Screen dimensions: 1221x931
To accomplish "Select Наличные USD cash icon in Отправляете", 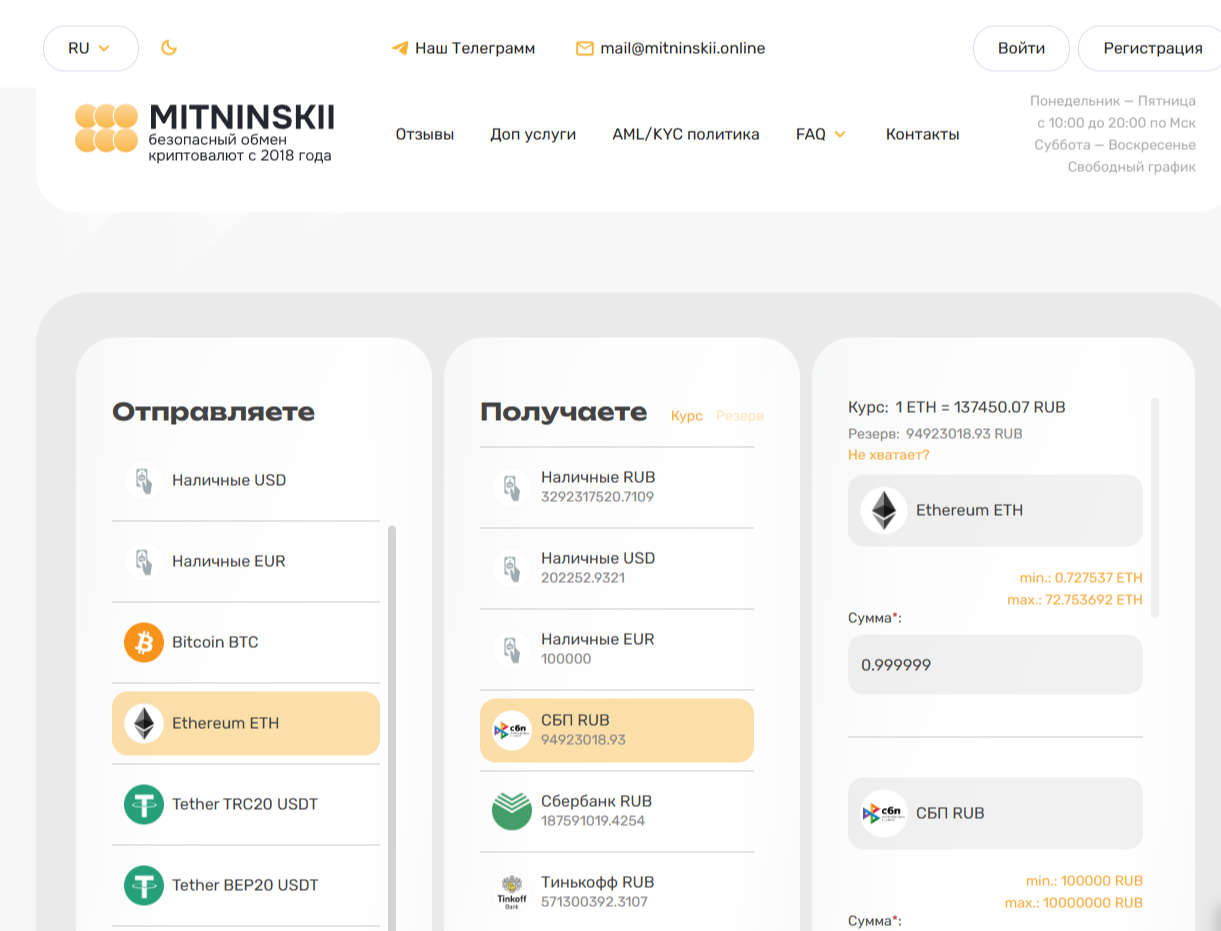I will pos(144,480).
